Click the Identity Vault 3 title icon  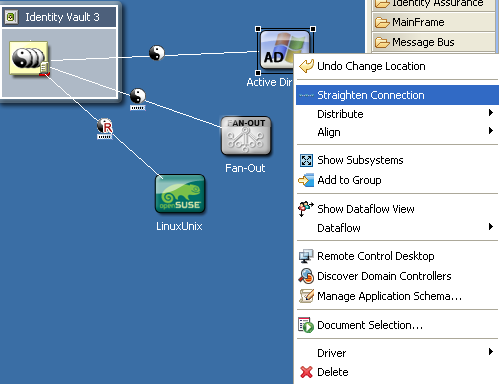click(x=11, y=17)
